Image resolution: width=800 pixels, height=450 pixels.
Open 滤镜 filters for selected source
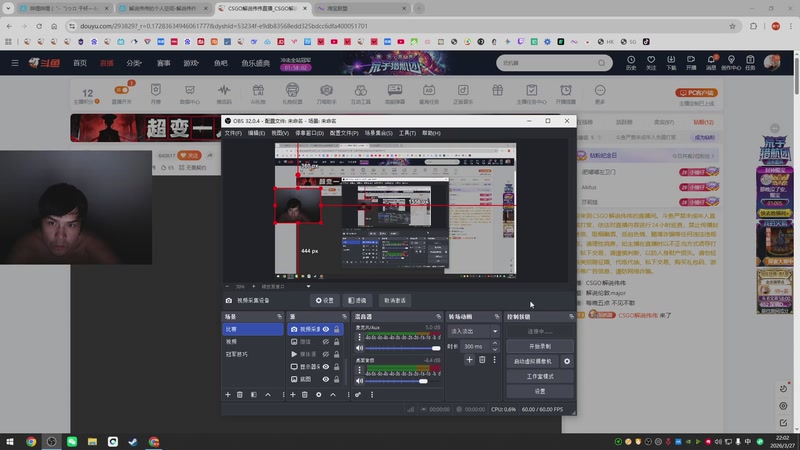357,301
